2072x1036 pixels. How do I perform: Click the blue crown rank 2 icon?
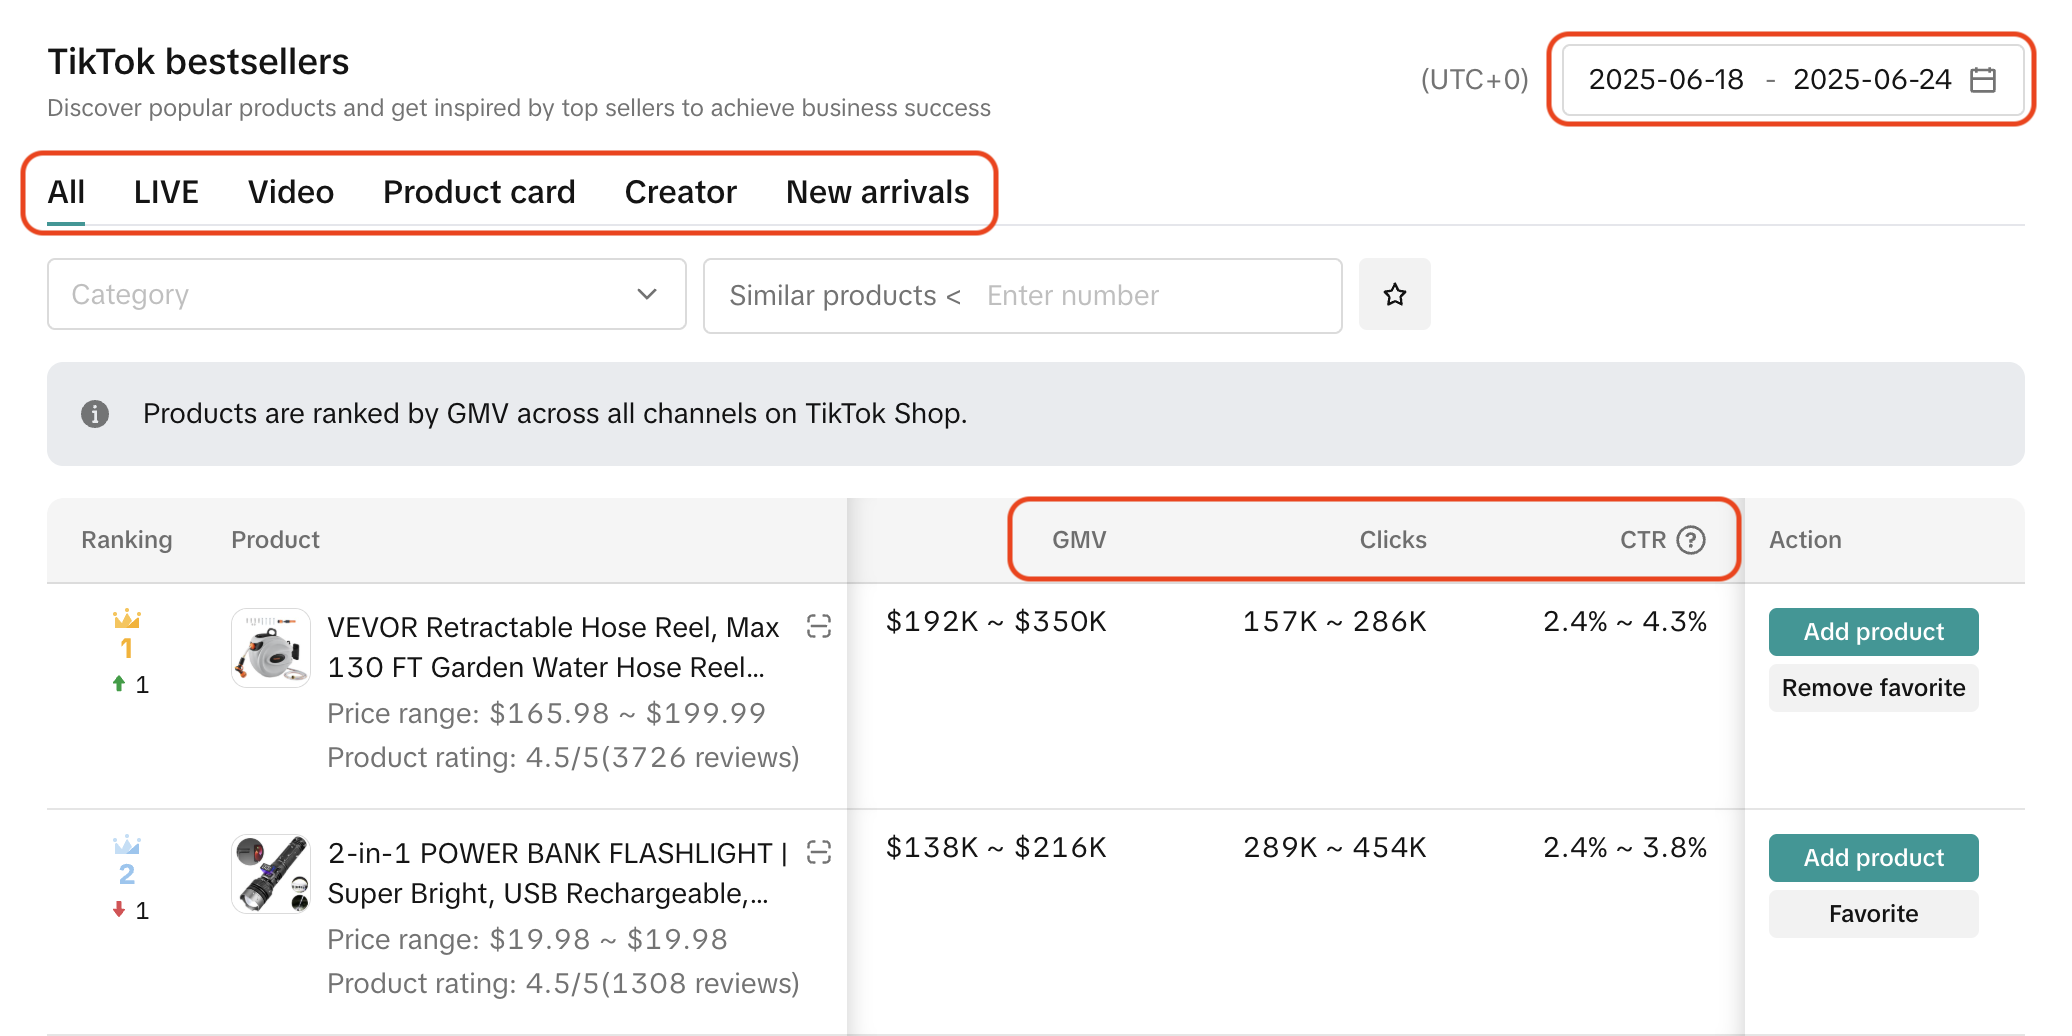pos(127,846)
